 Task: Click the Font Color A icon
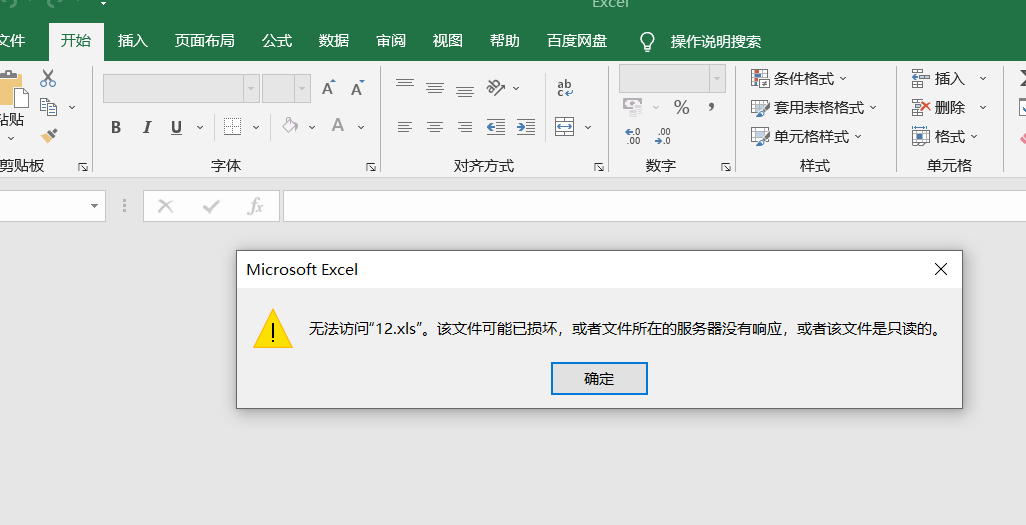[x=338, y=126]
